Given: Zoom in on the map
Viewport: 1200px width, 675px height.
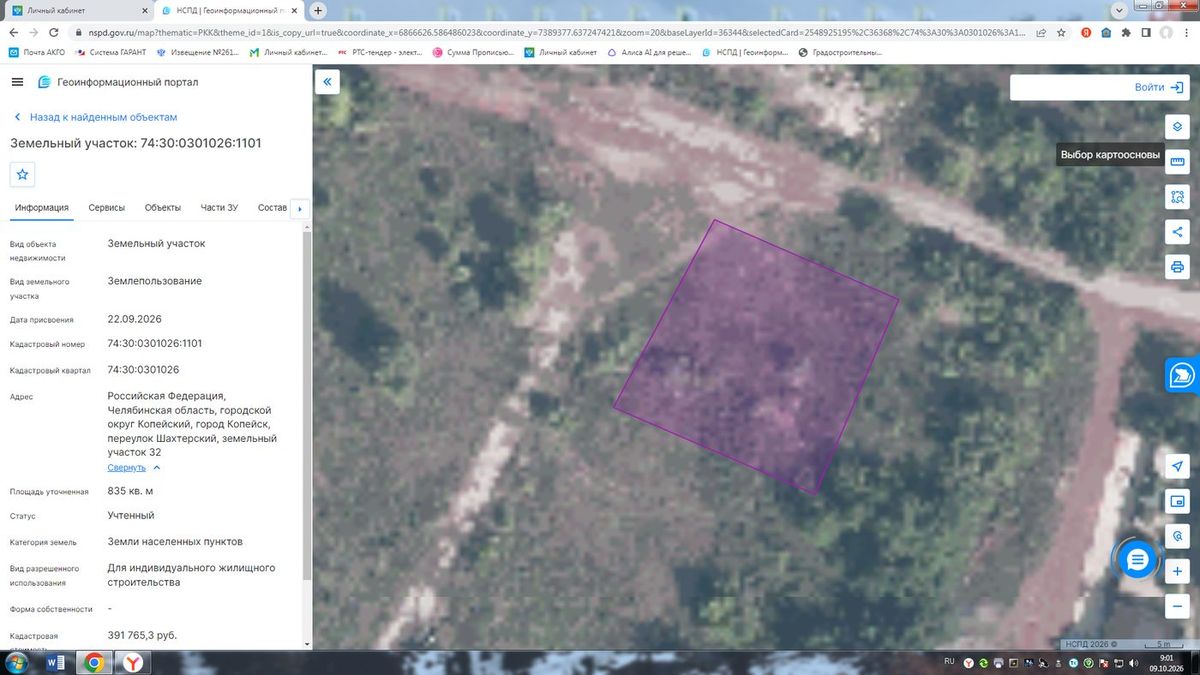Looking at the screenshot, I should [1177, 571].
